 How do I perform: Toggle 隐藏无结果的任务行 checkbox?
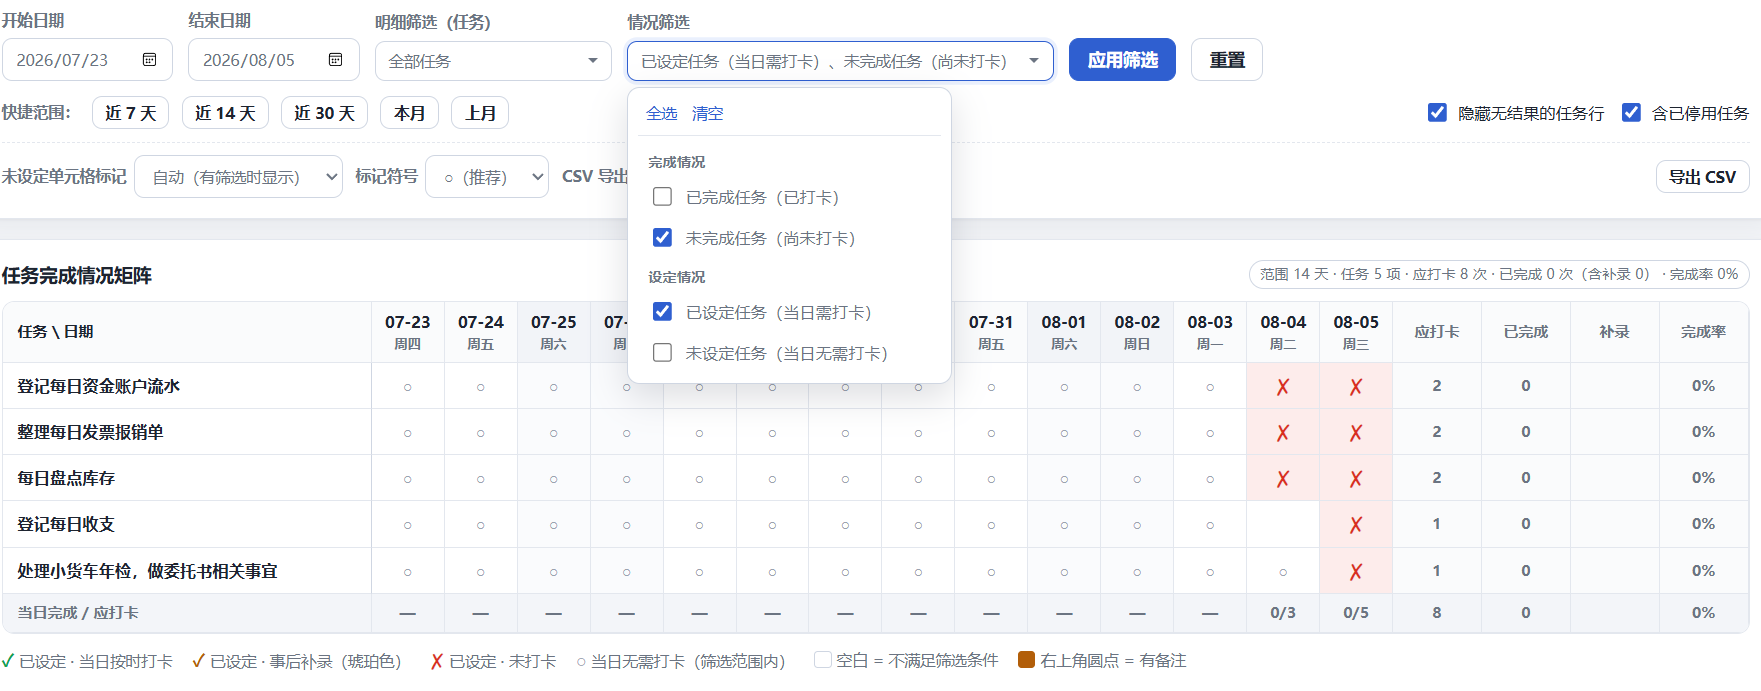[1437, 113]
